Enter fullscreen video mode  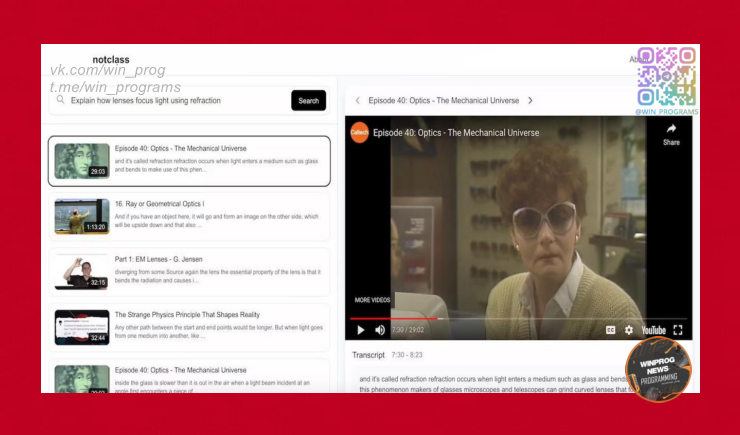(x=678, y=330)
